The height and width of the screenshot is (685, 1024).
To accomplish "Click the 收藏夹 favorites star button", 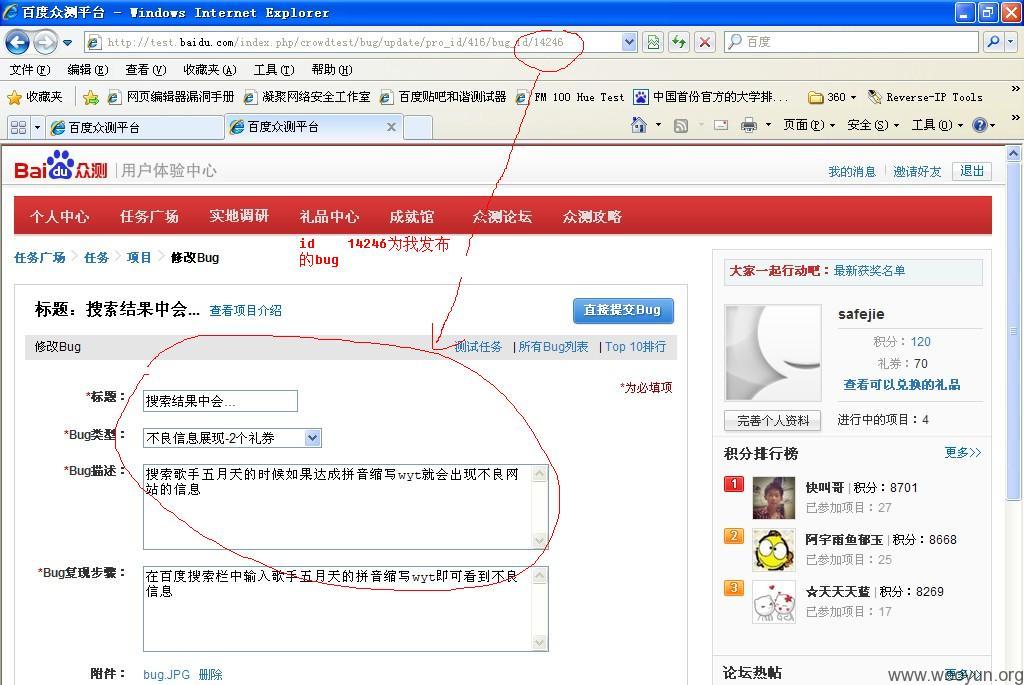I will point(35,97).
